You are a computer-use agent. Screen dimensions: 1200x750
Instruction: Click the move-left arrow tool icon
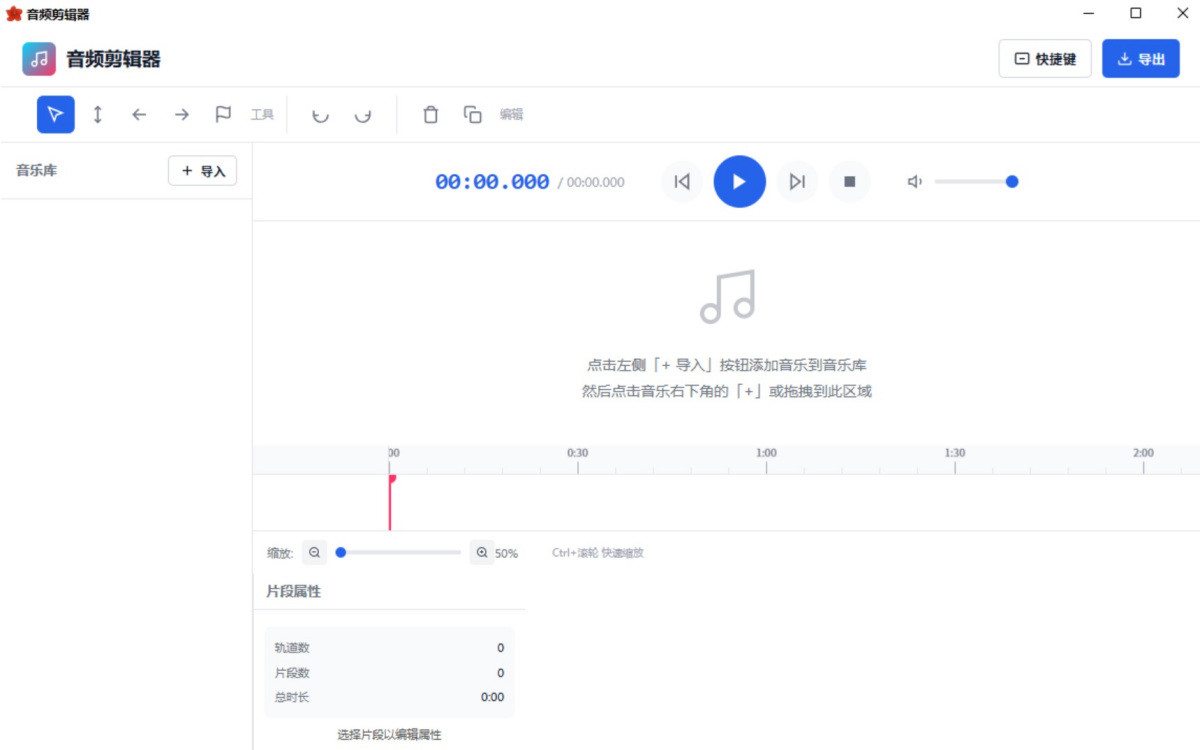click(139, 114)
